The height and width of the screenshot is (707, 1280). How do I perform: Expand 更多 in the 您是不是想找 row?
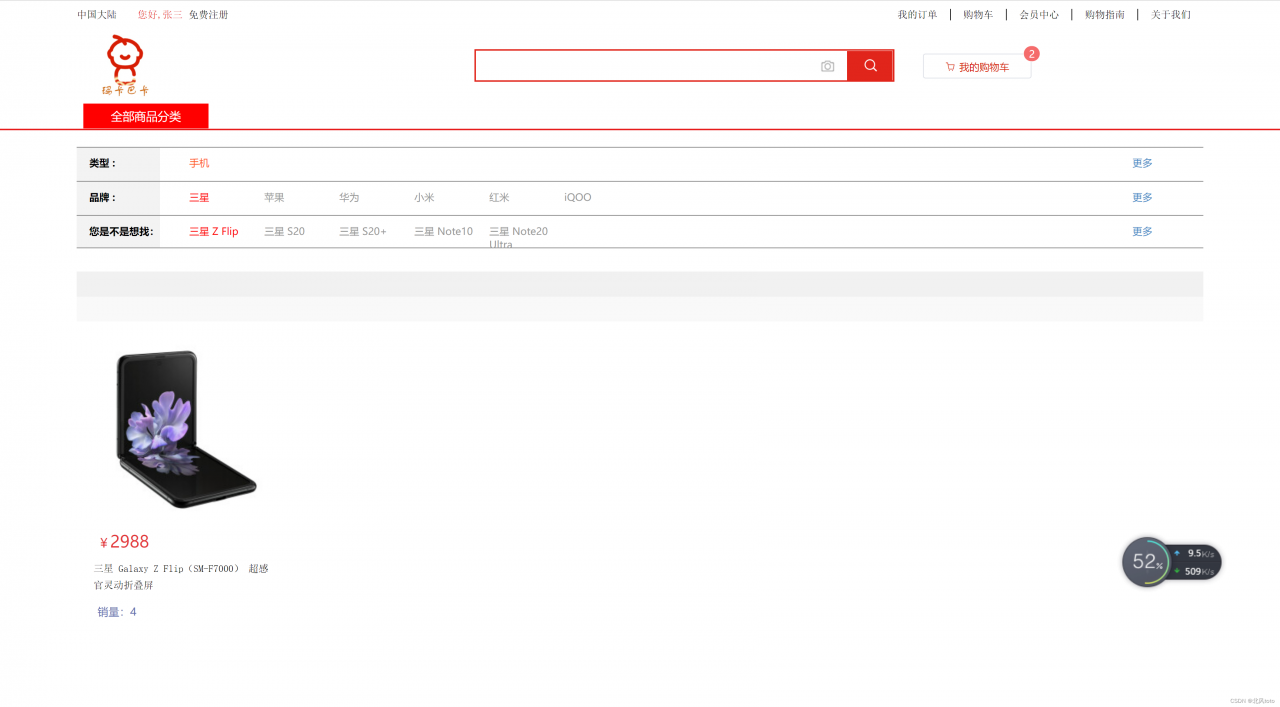pos(1142,231)
